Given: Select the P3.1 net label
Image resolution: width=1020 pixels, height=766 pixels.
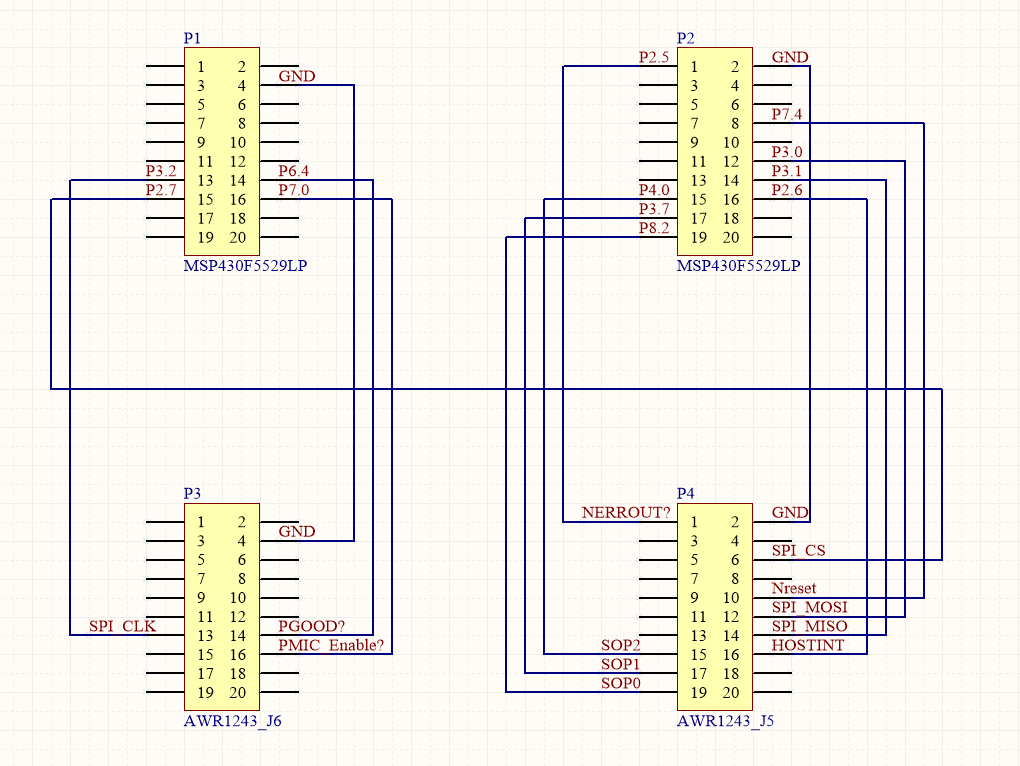Looking at the screenshot, I should (786, 171).
